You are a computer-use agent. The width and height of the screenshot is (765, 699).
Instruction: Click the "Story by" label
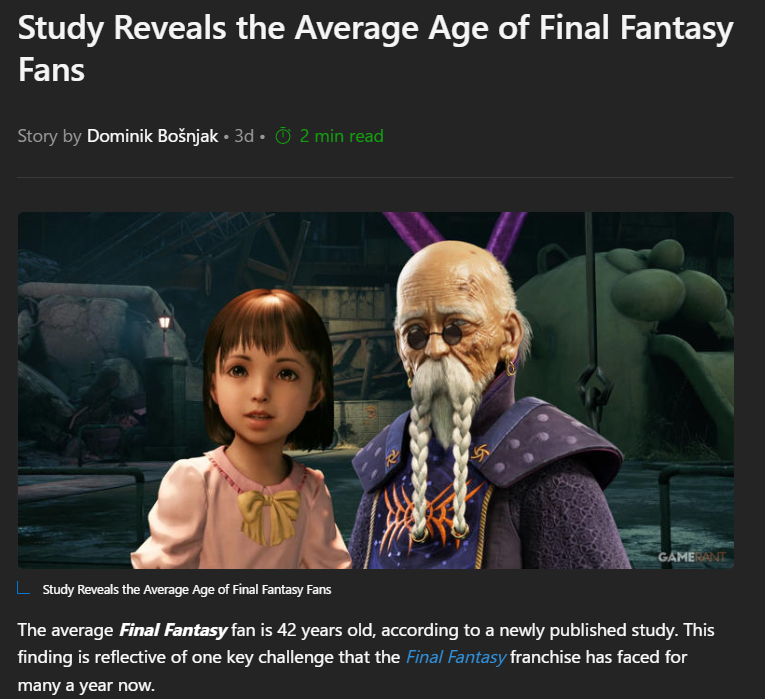[49, 136]
